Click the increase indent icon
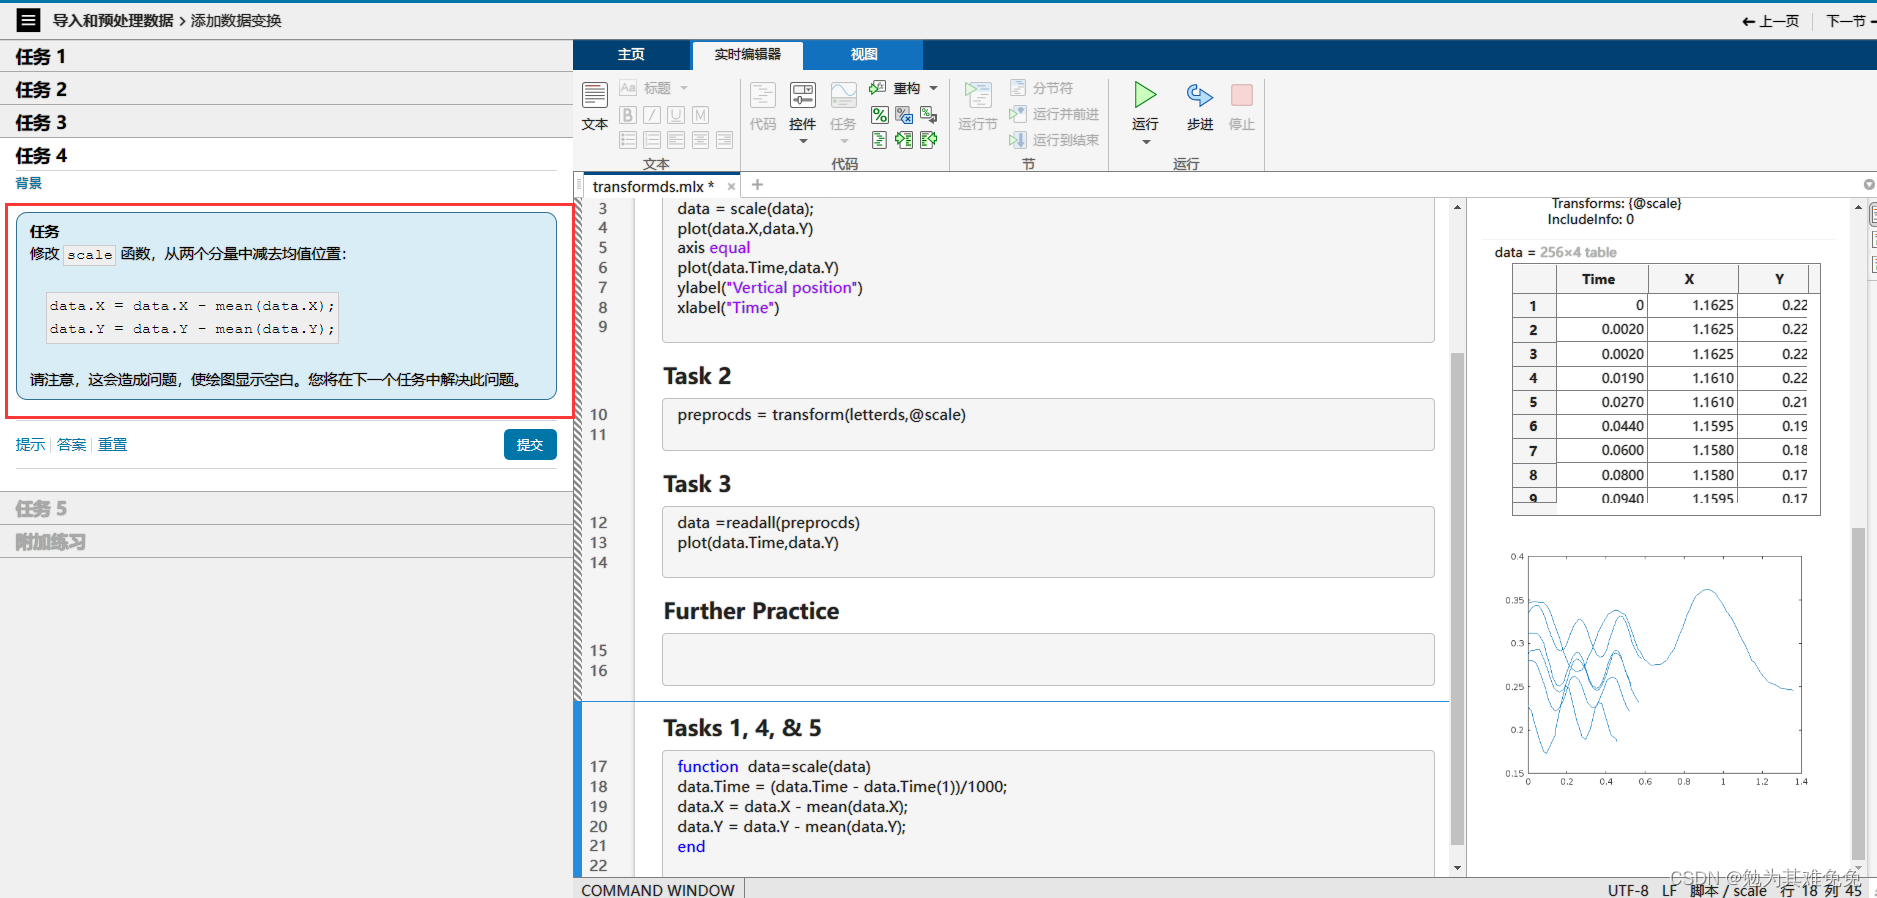 click(x=904, y=140)
